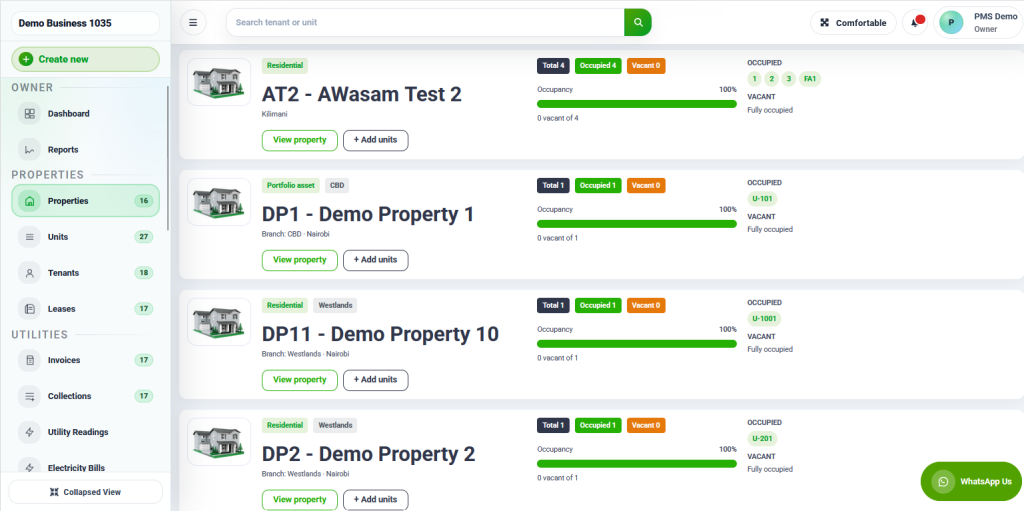Screen dimensions: 1024x511
Task: Click the PMS Demo avatar circle
Action: pos(951,23)
